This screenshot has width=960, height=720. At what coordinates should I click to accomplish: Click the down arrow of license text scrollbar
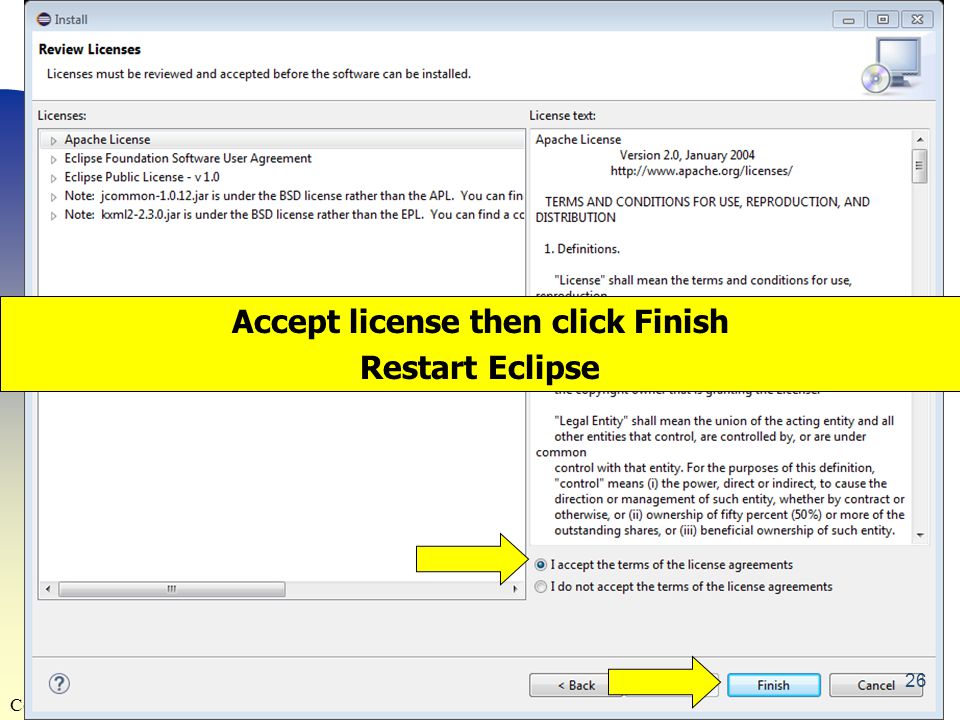tap(920, 536)
